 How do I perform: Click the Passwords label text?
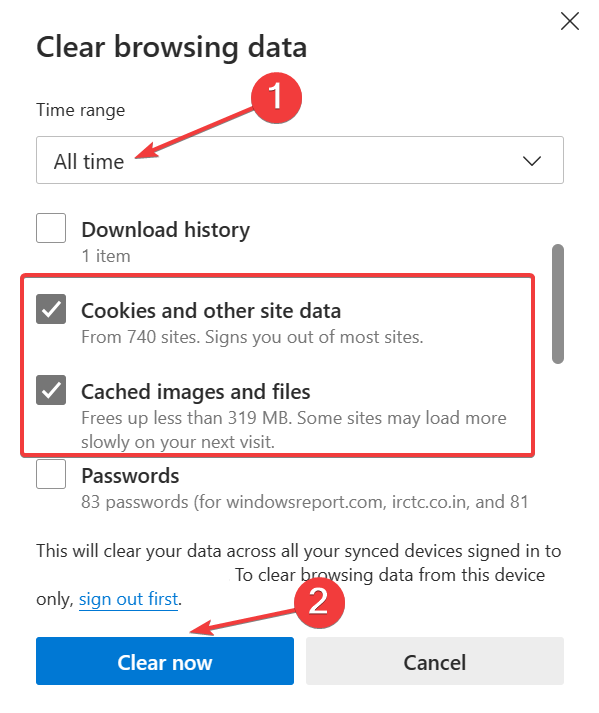130,476
